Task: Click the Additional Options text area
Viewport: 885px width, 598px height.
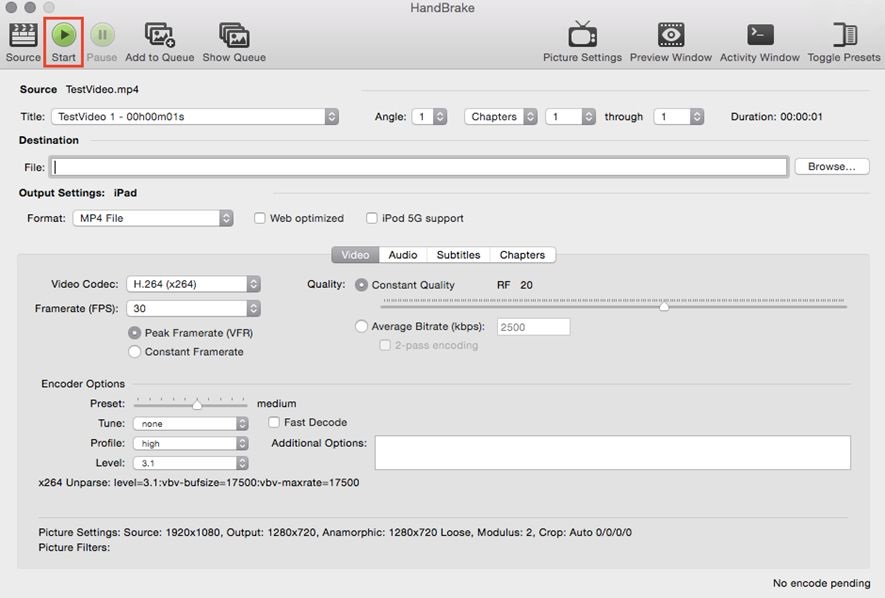Action: (612, 452)
